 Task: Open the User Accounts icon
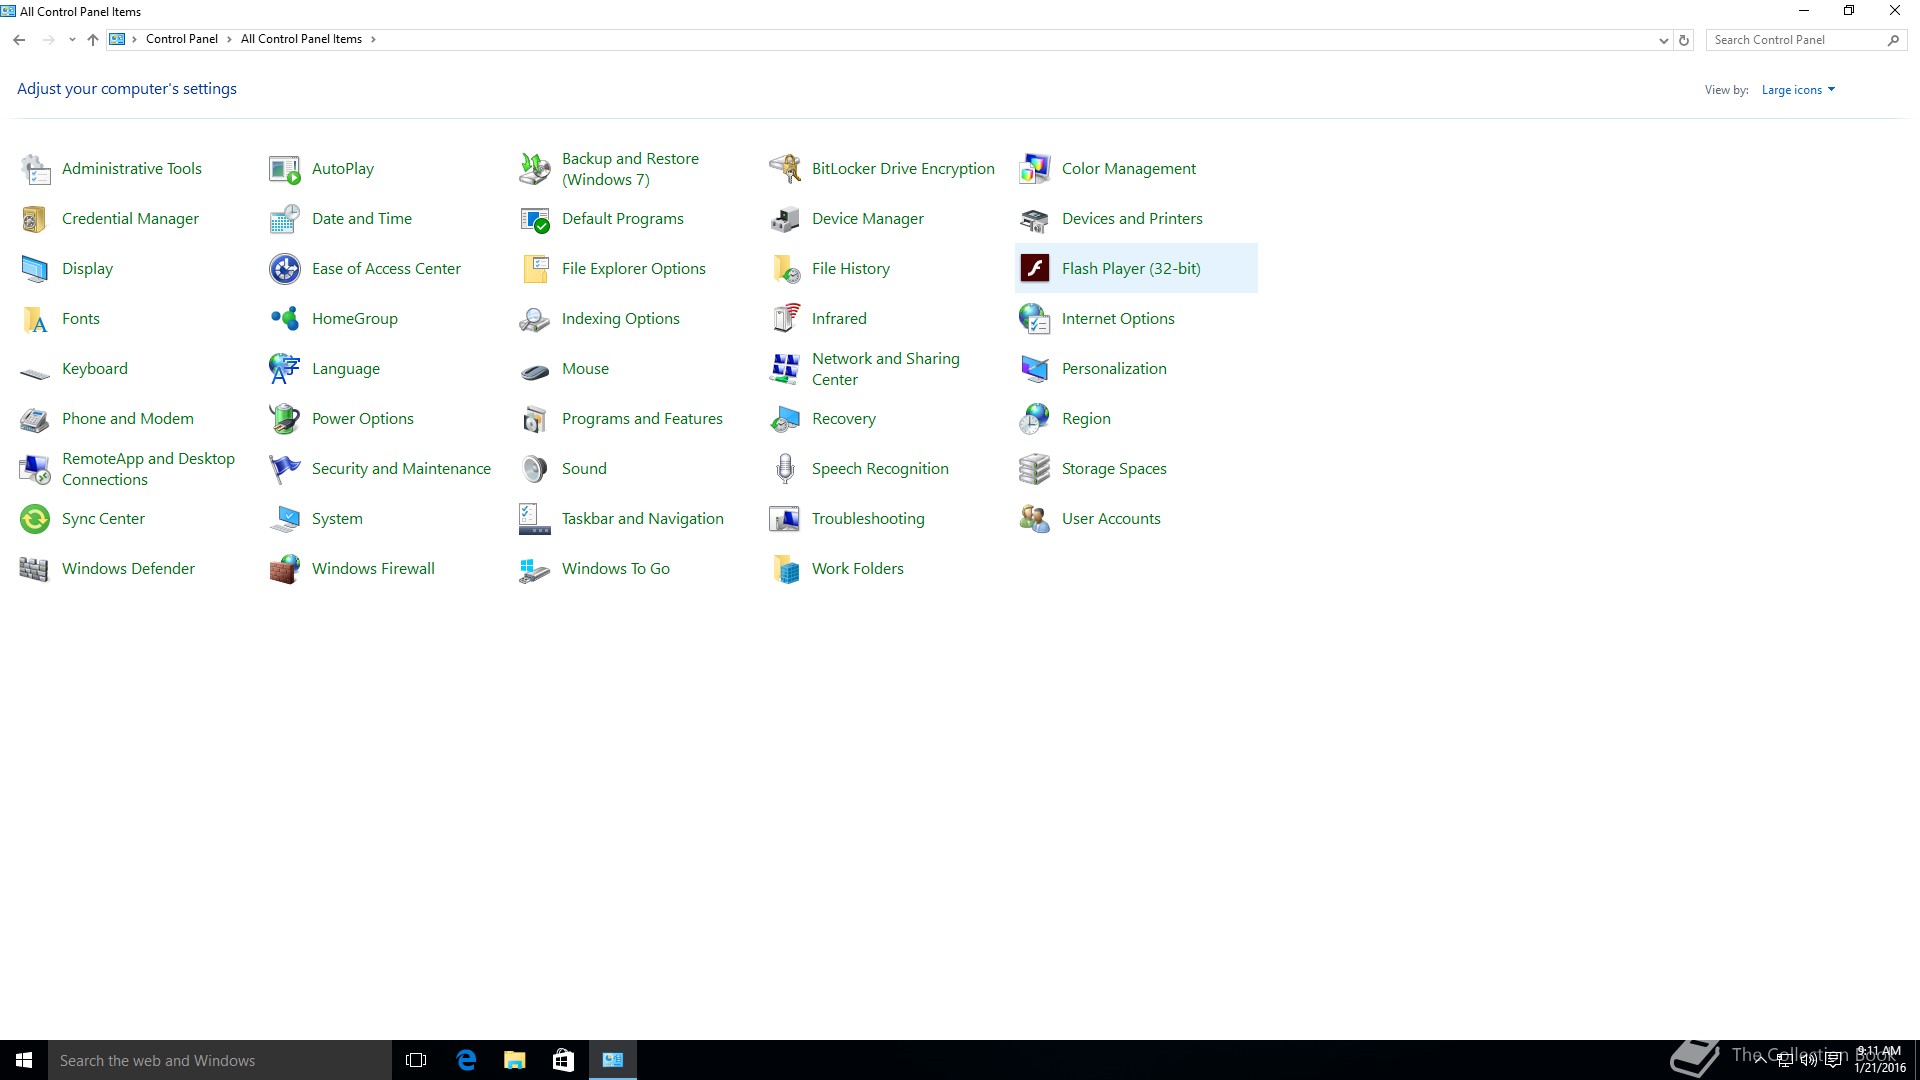coord(1035,519)
